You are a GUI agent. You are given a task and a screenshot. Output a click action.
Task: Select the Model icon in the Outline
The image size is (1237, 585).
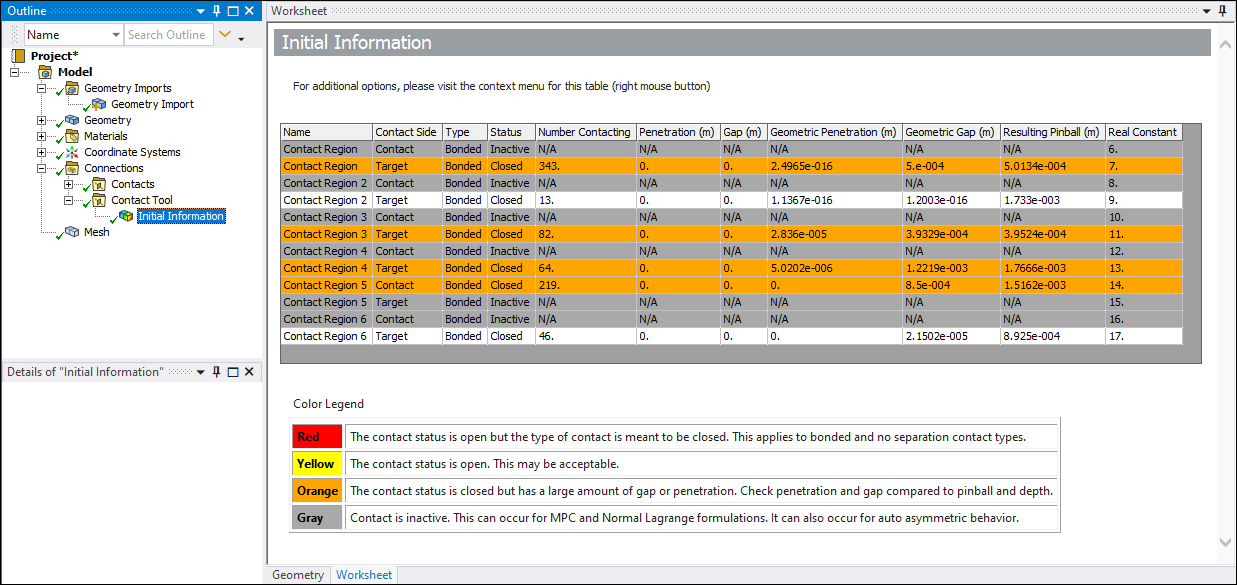pos(44,71)
